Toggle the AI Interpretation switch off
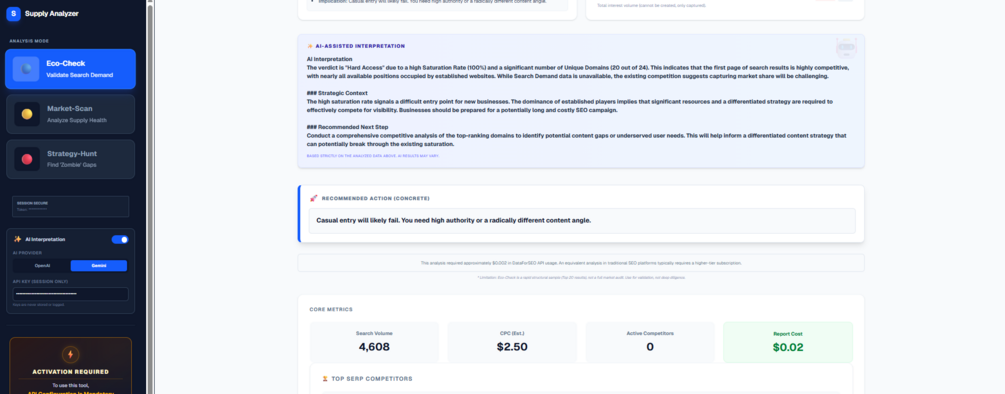Viewport: 1005px width, 394px height. click(x=120, y=239)
